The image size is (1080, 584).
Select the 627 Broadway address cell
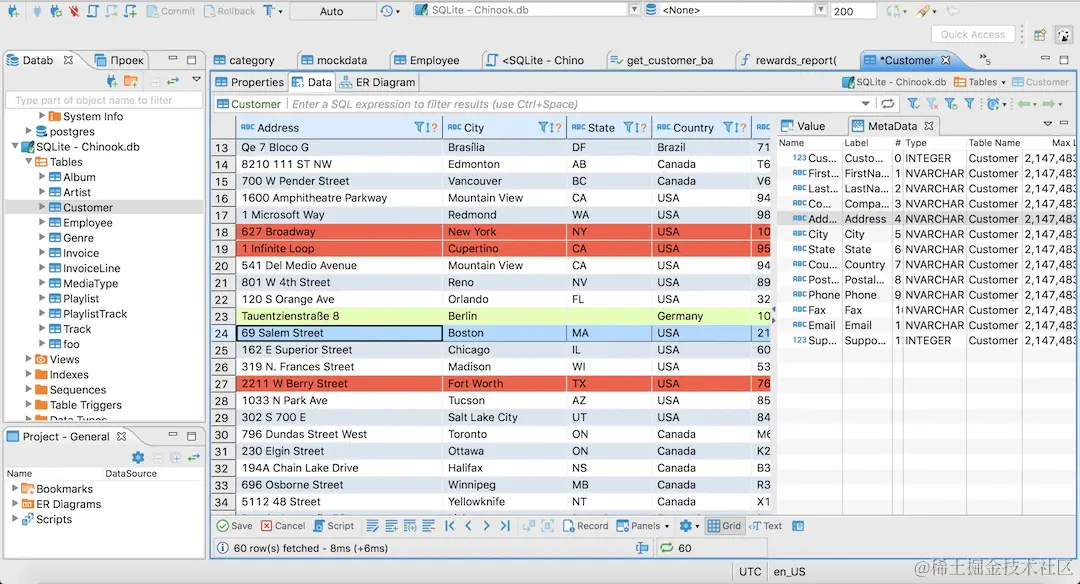click(339, 232)
